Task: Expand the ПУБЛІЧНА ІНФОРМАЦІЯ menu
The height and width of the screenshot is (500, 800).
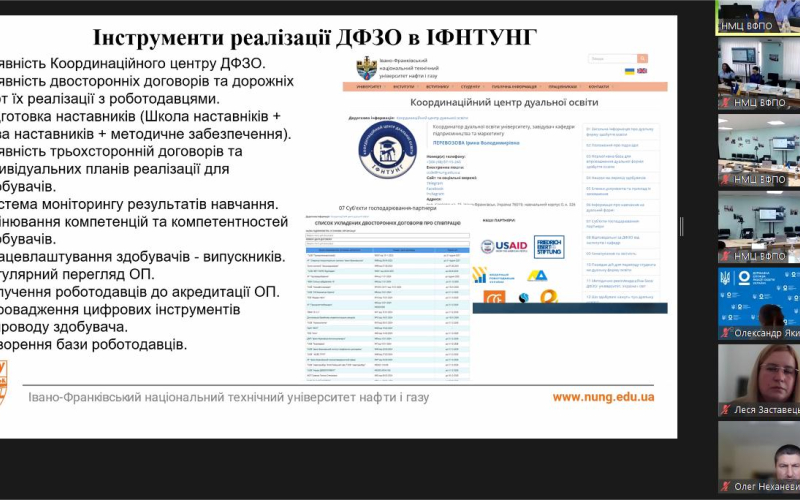Action: 514,87
